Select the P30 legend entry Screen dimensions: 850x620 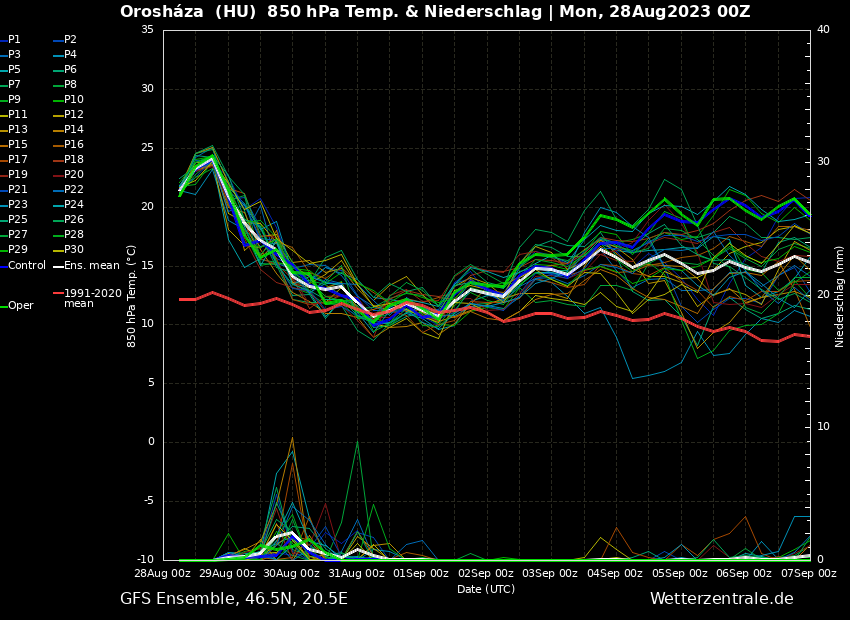tap(74, 250)
